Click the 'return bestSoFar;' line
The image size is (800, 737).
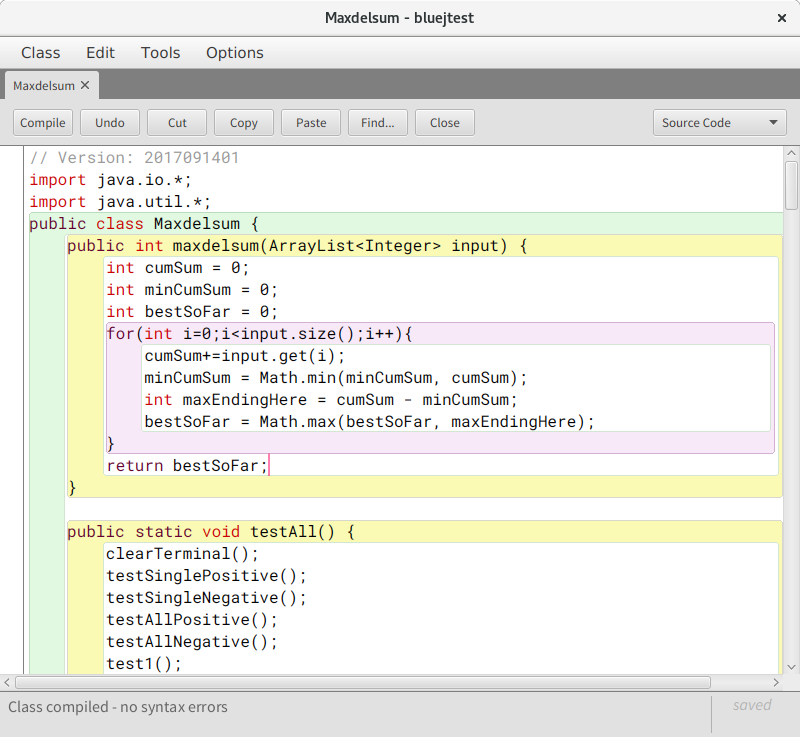click(187, 465)
